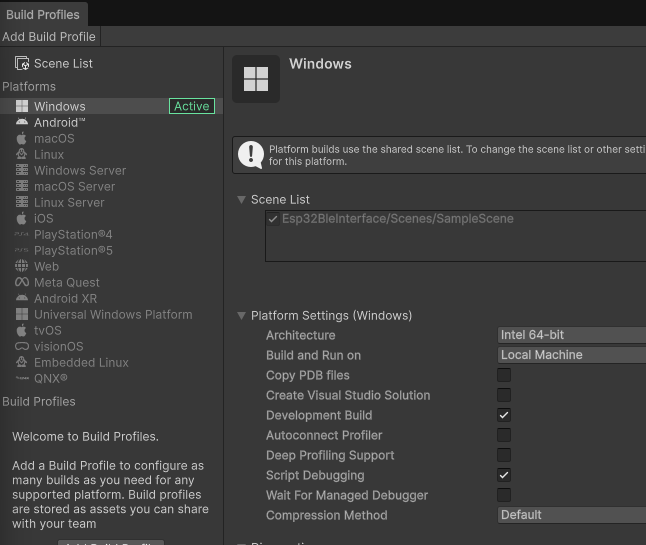Select Embedded Linux in platforms list
This screenshot has height=545, width=646.
pyautogui.click(x=80, y=363)
